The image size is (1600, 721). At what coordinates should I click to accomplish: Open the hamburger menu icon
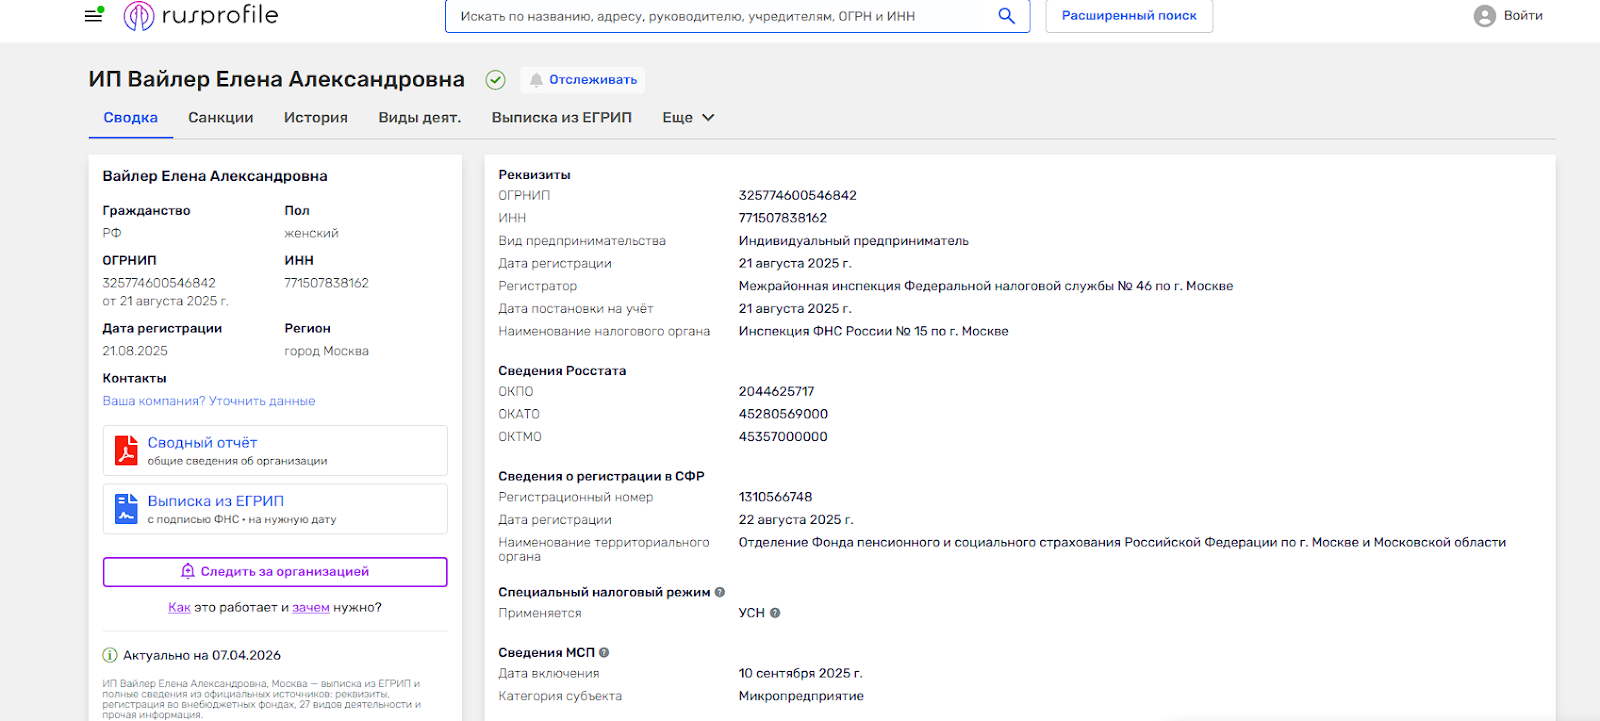tap(93, 15)
